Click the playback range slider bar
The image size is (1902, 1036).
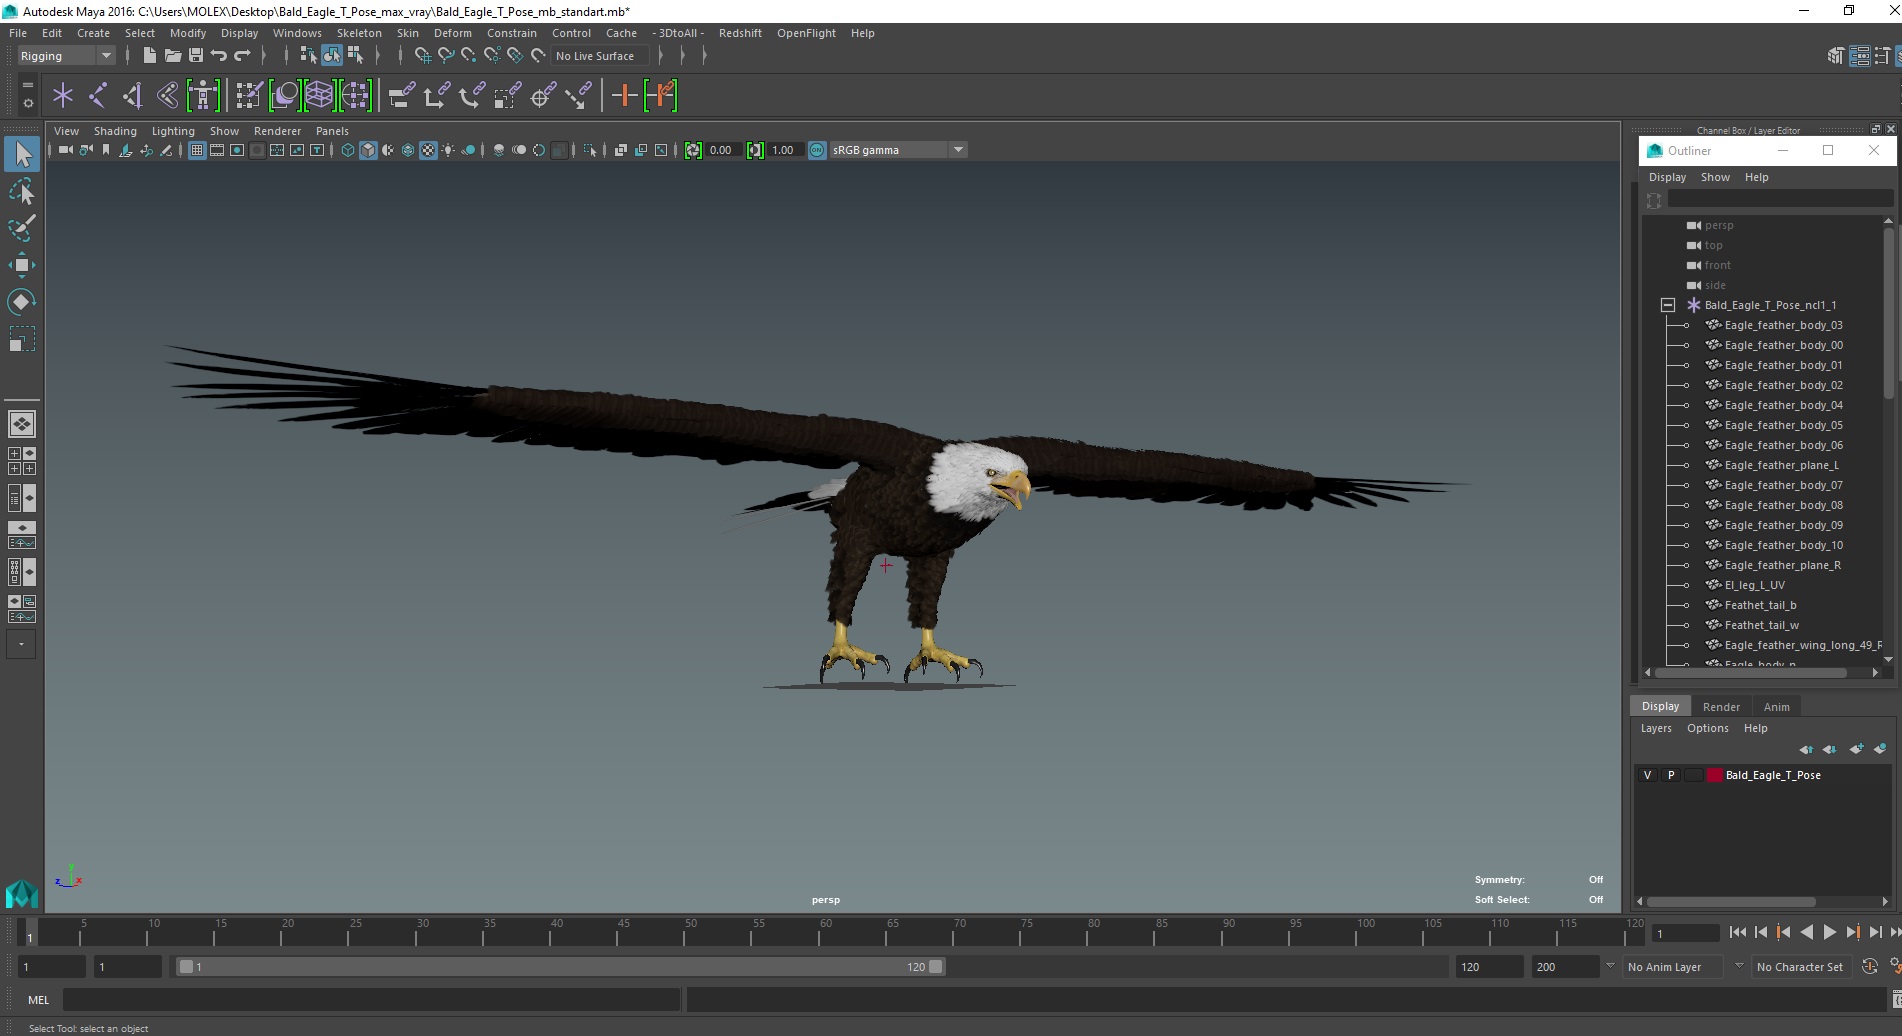point(559,967)
